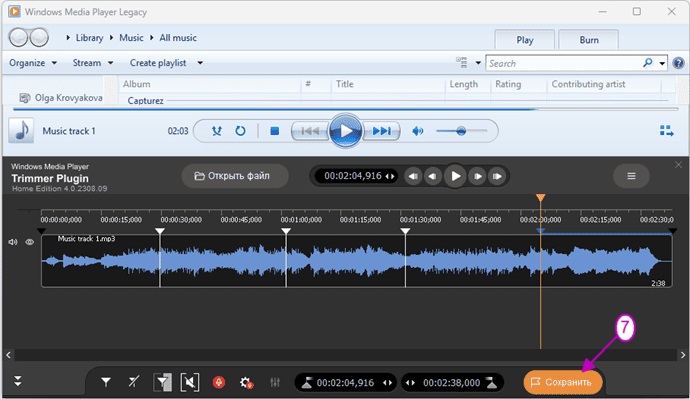Click the Media Player volume slider
The width and height of the screenshot is (690, 399).
(x=462, y=131)
